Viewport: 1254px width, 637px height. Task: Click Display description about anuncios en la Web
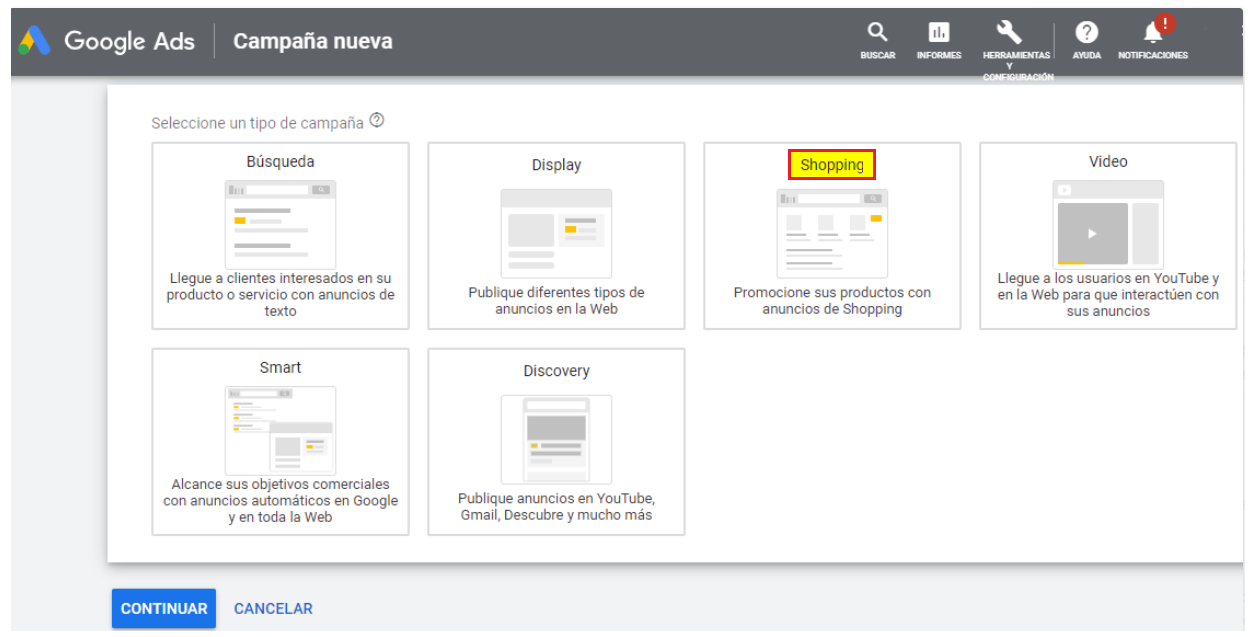click(x=556, y=301)
